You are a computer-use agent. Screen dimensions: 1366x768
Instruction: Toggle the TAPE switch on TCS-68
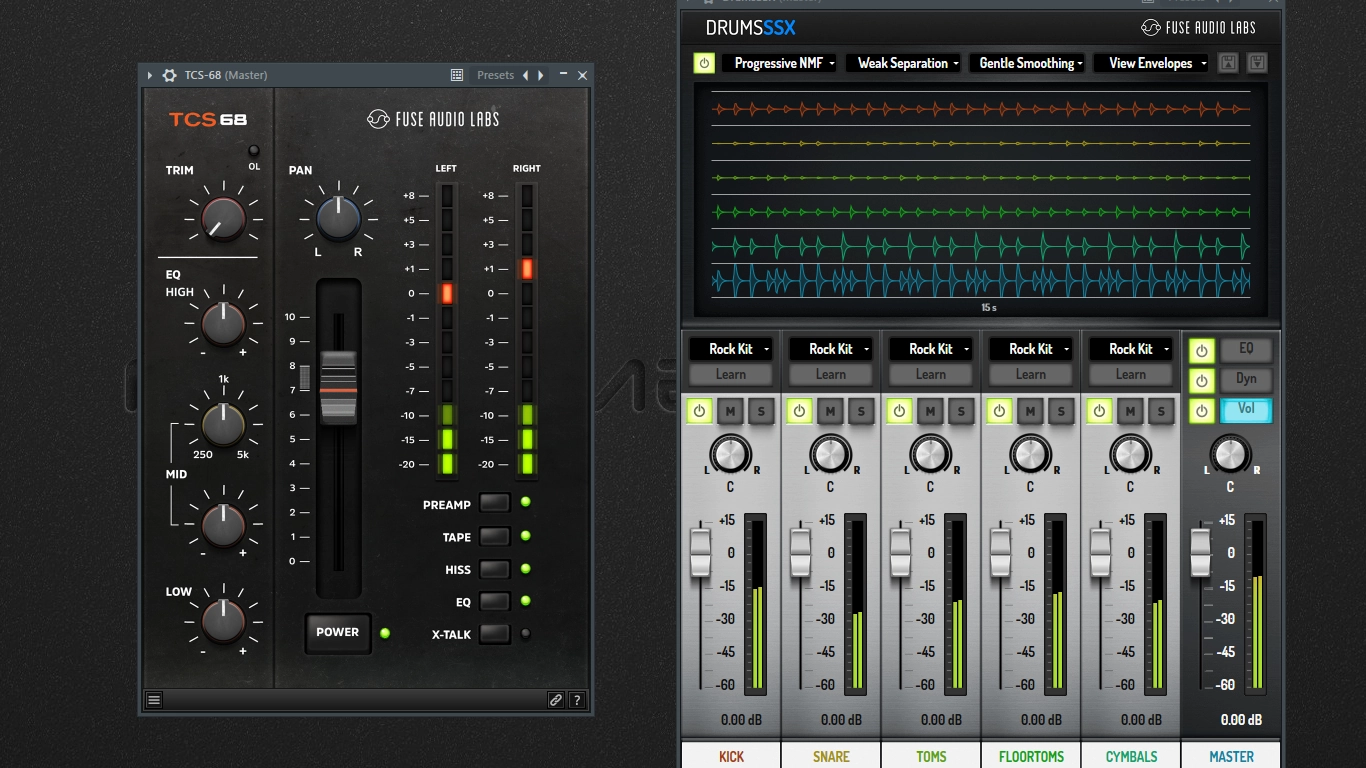click(x=494, y=536)
